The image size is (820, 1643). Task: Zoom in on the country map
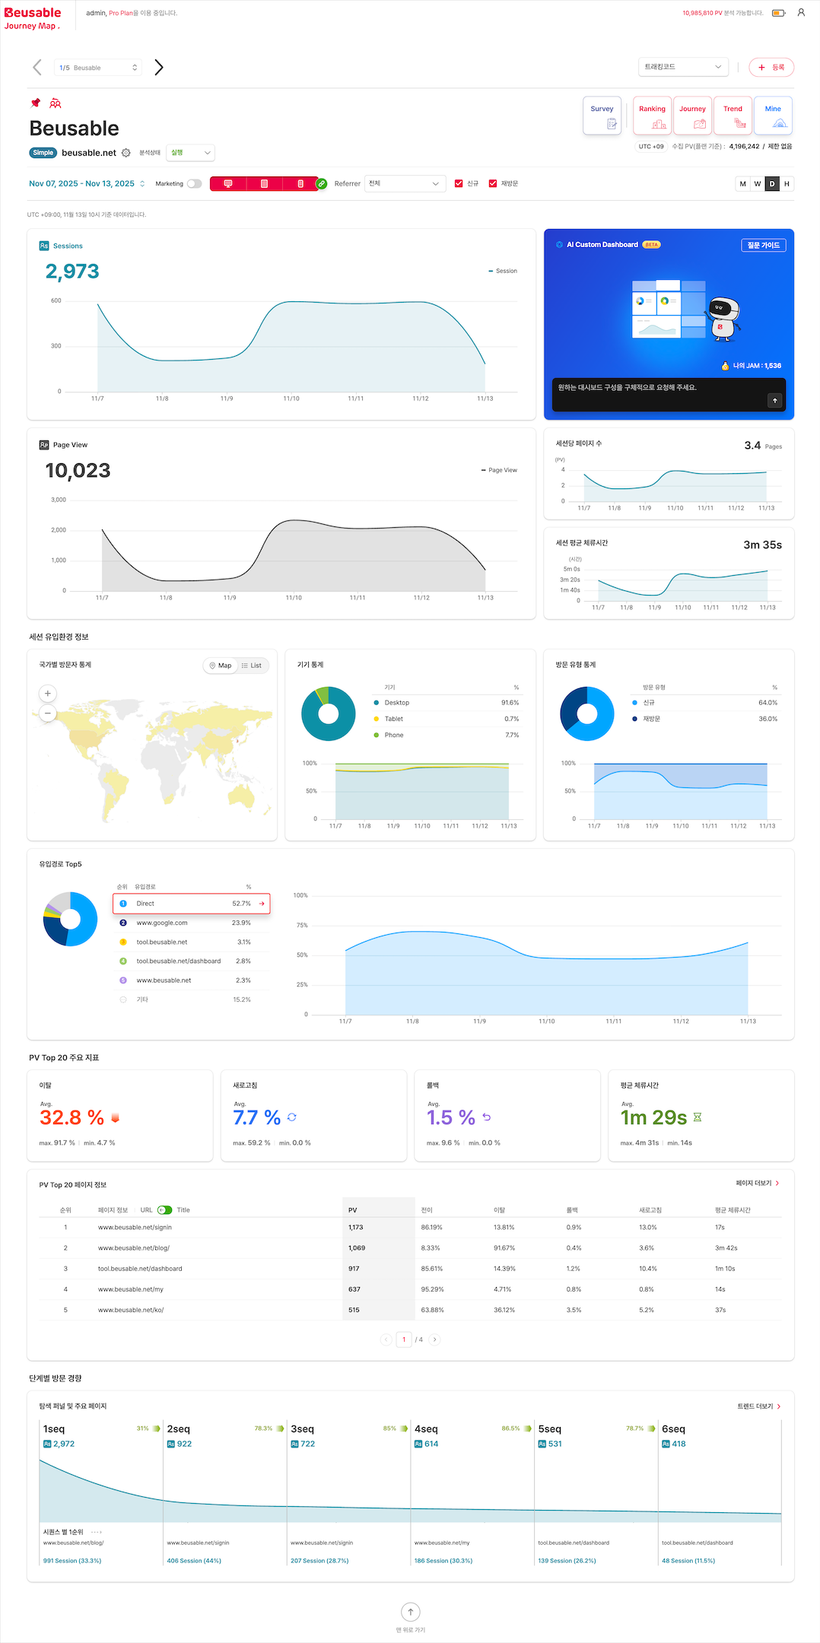click(47, 693)
